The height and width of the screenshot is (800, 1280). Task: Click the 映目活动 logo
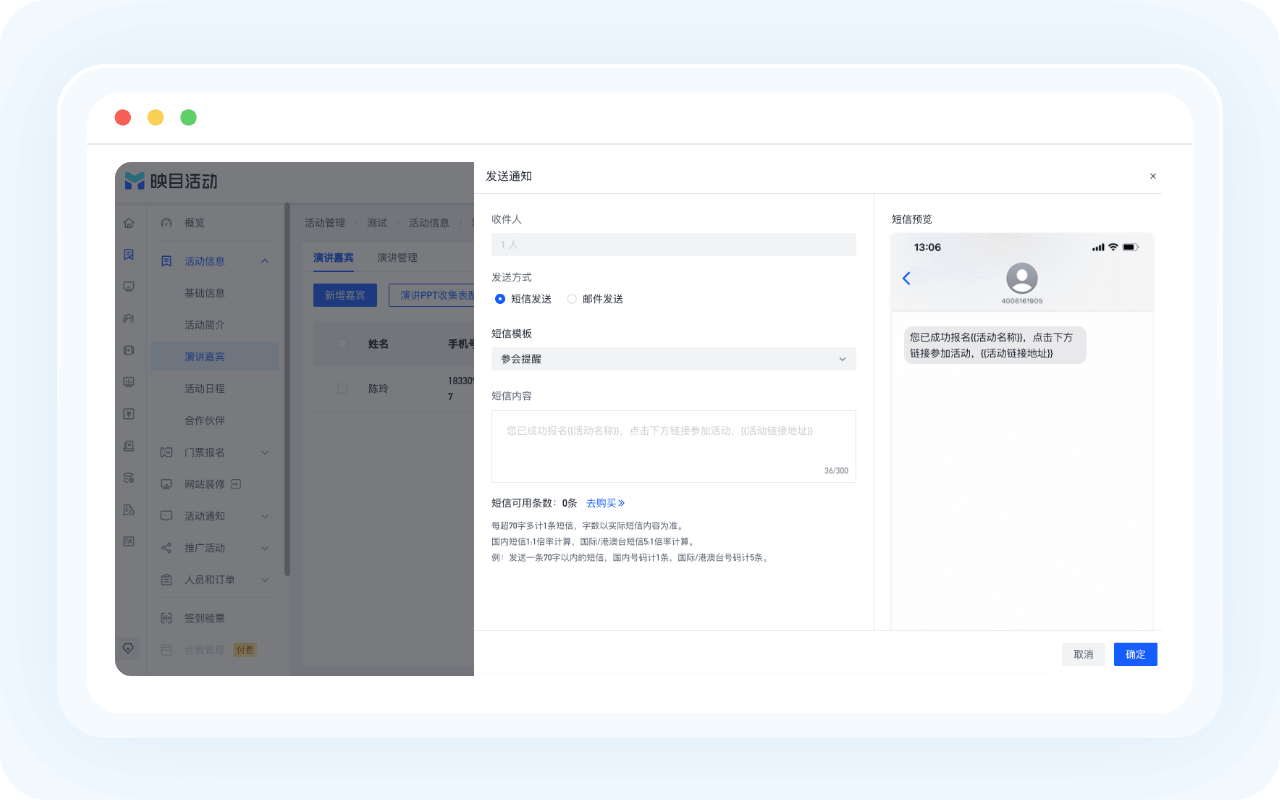pyautogui.click(x=171, y=181)
